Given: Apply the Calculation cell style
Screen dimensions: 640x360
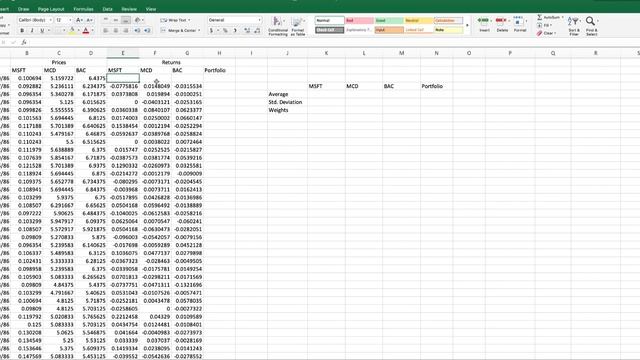Looking at the screenshot, I should [449, 20].
